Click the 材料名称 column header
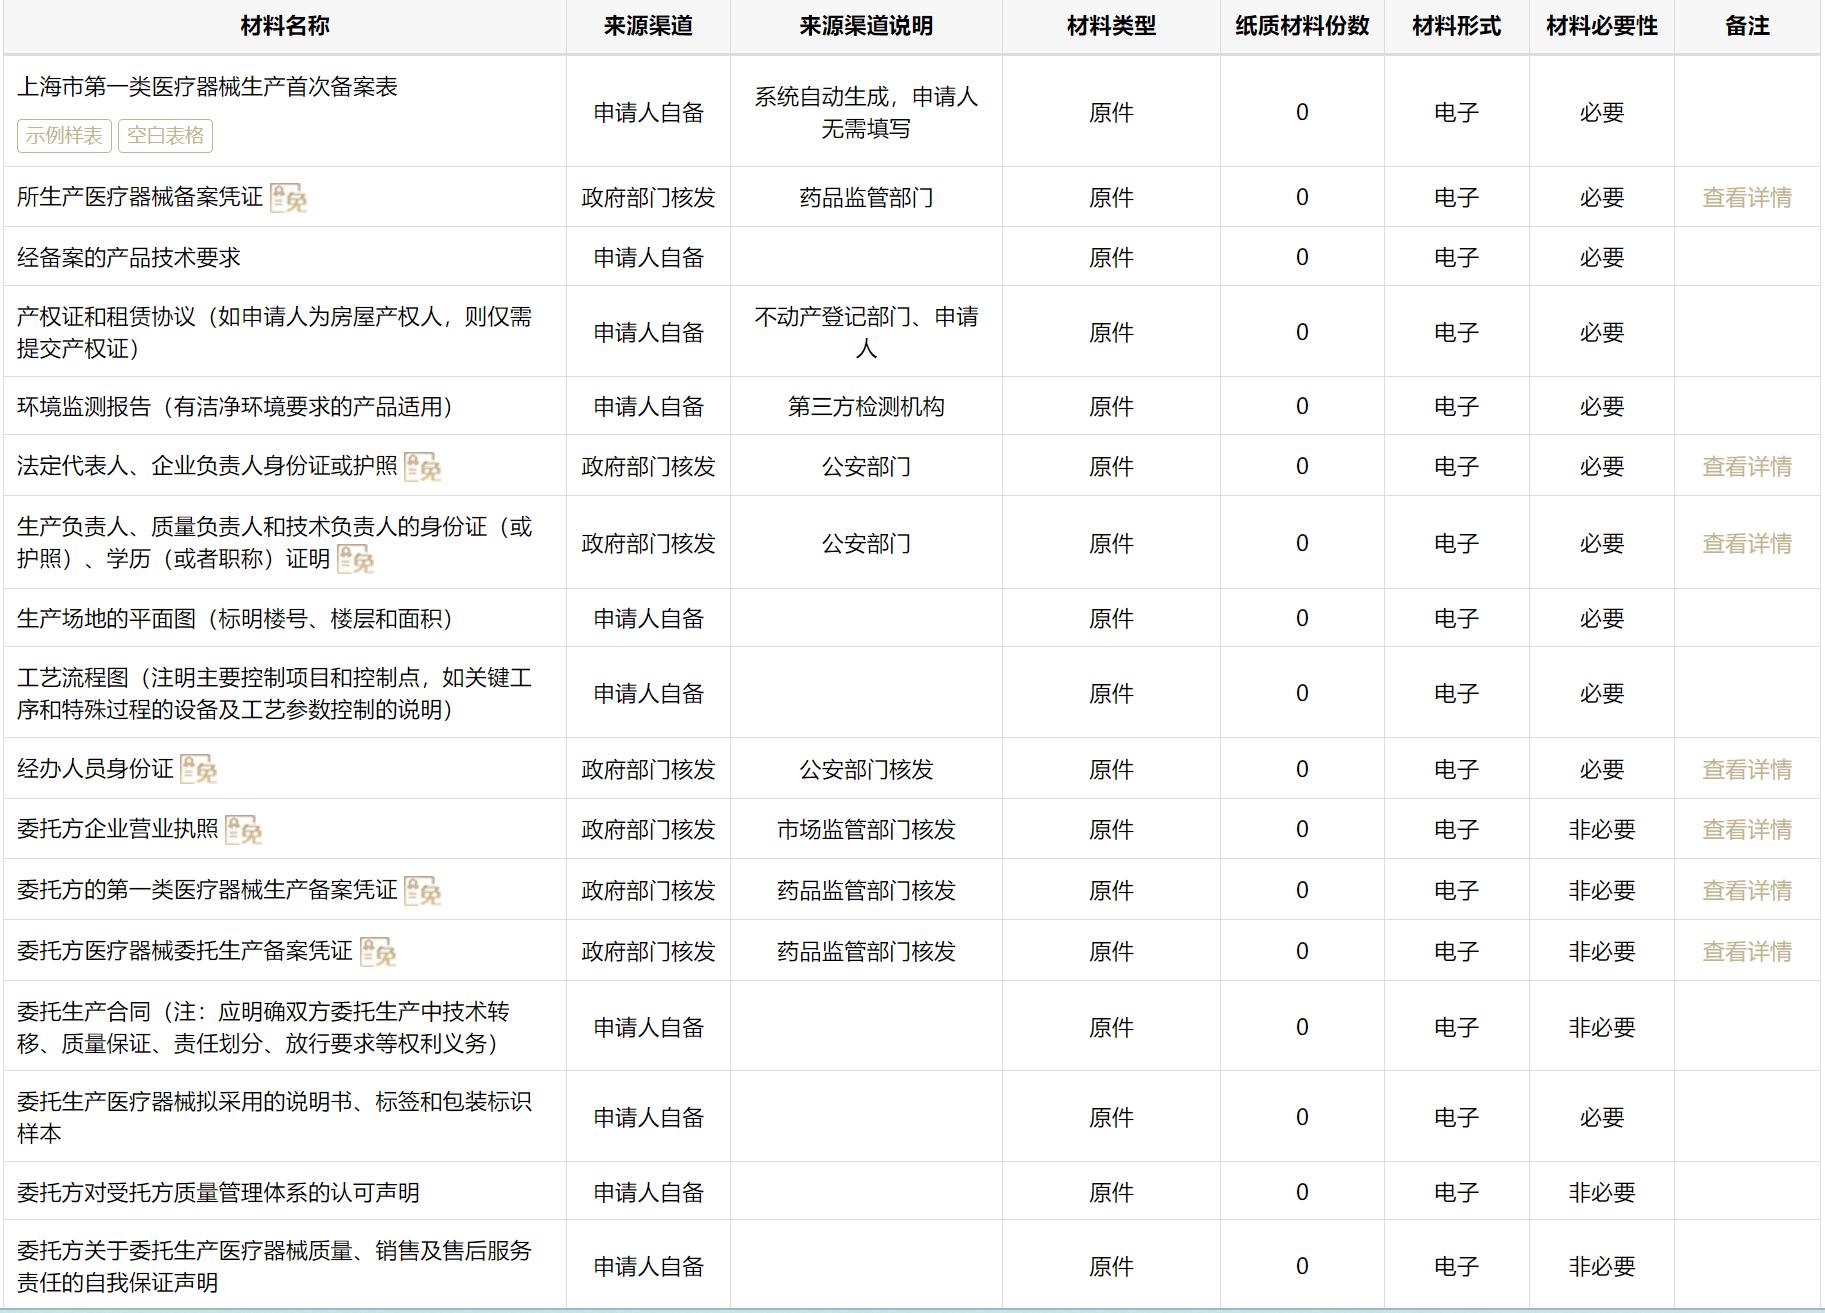Screen dimensions: 1825x1313 285,27
